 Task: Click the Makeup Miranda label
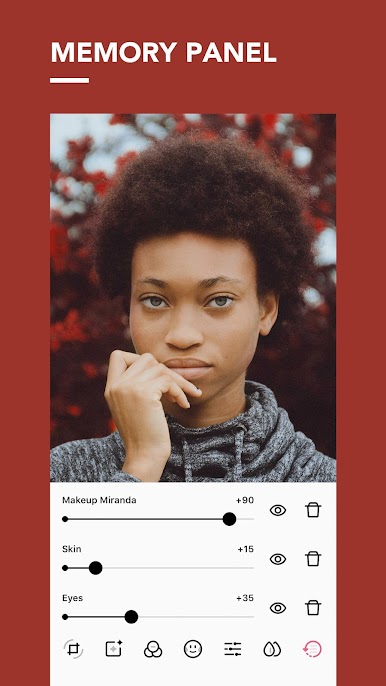tap(99, 500)
